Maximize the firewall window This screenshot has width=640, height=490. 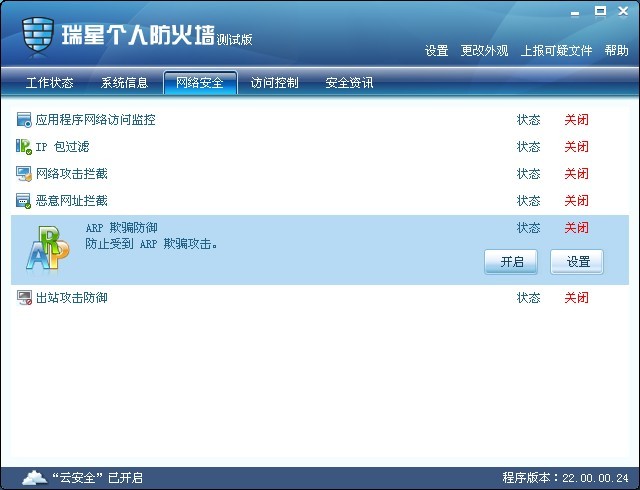point(600,11)
